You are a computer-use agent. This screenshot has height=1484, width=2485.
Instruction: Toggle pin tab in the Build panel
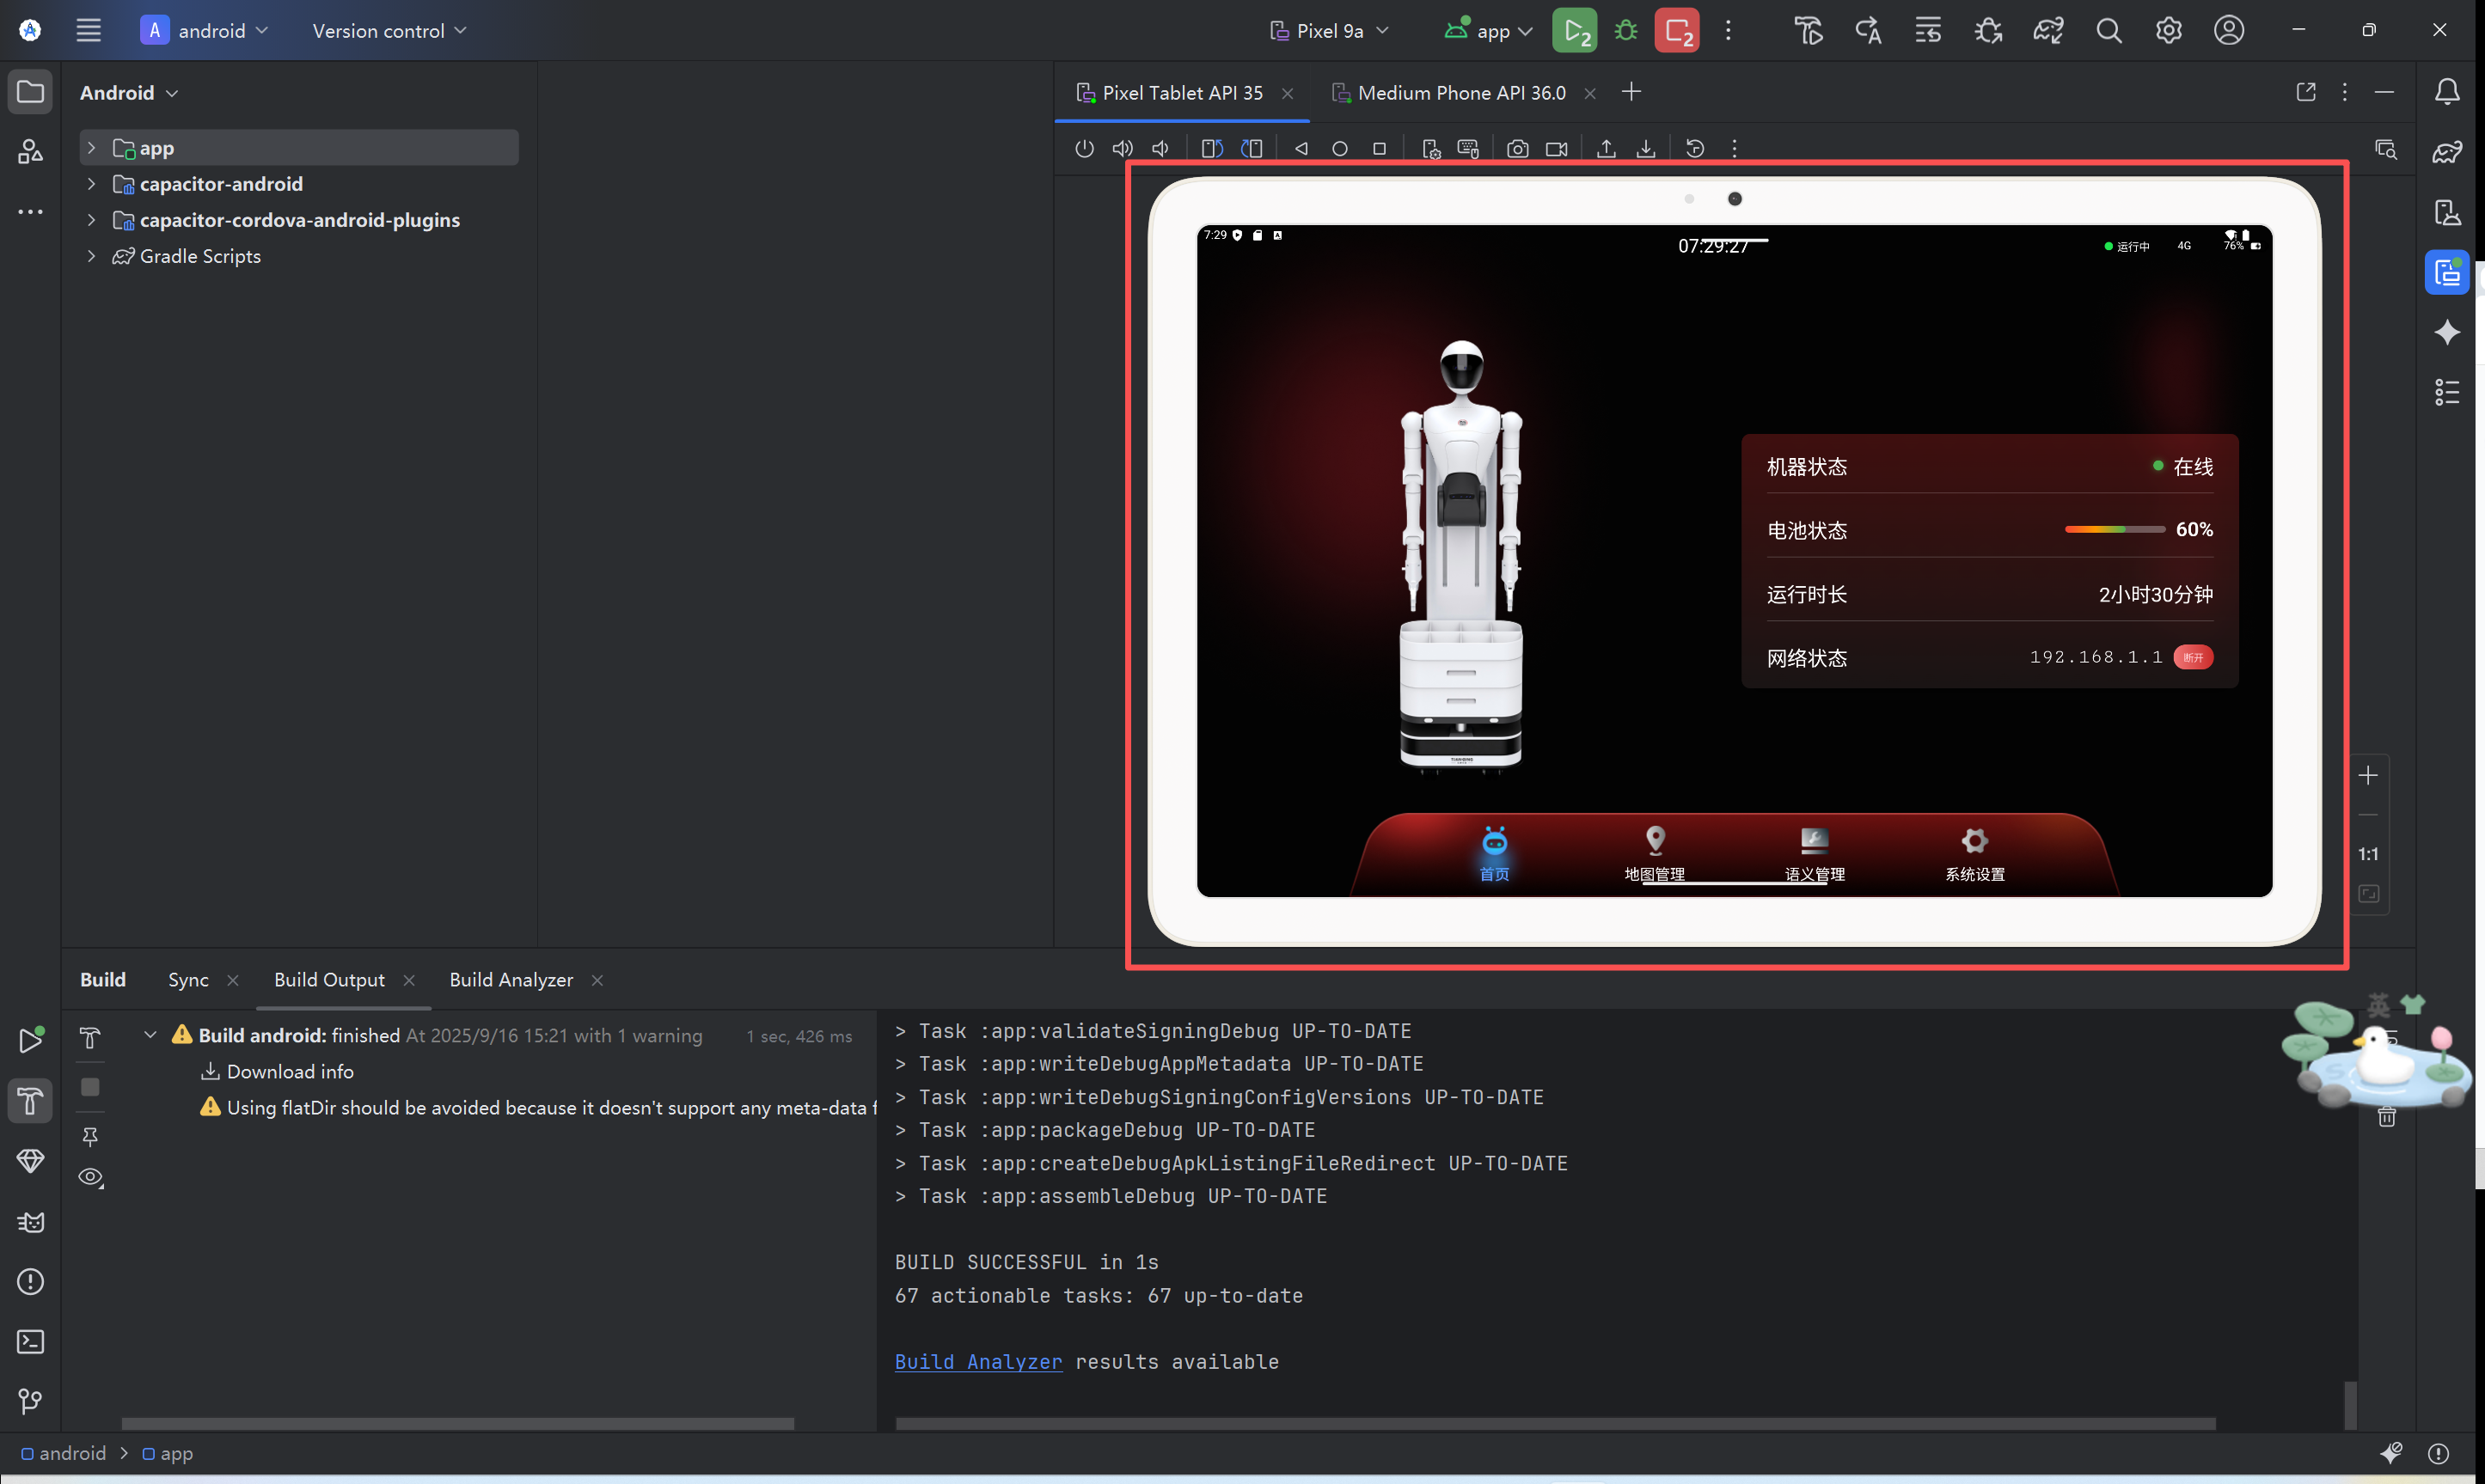pos(90,1137)
